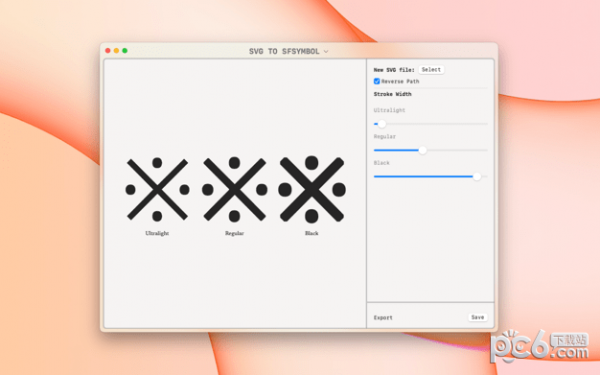This screenshot has width=600, height=375.
Task: Adjust the Black stroke width slider
Action: [477, 176]
